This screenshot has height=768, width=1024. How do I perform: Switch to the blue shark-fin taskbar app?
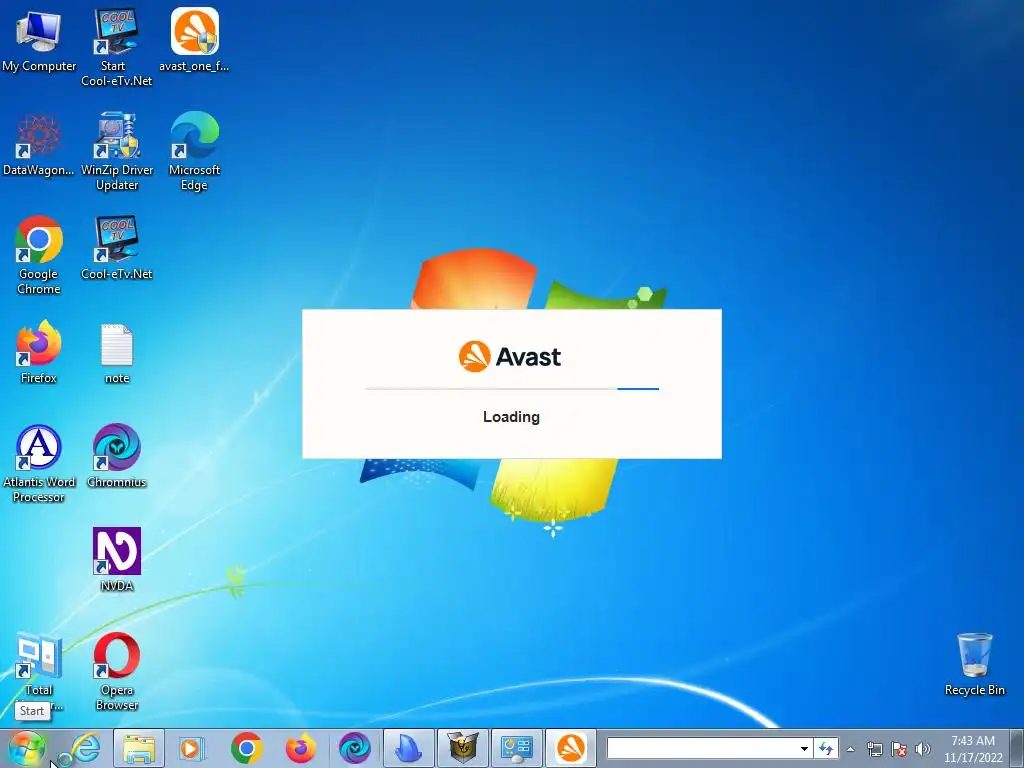pos(409,748)
